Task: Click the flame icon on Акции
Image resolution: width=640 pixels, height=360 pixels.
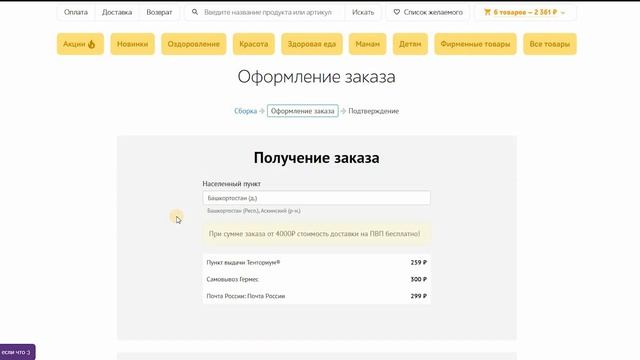Action: tap(91, 44)
